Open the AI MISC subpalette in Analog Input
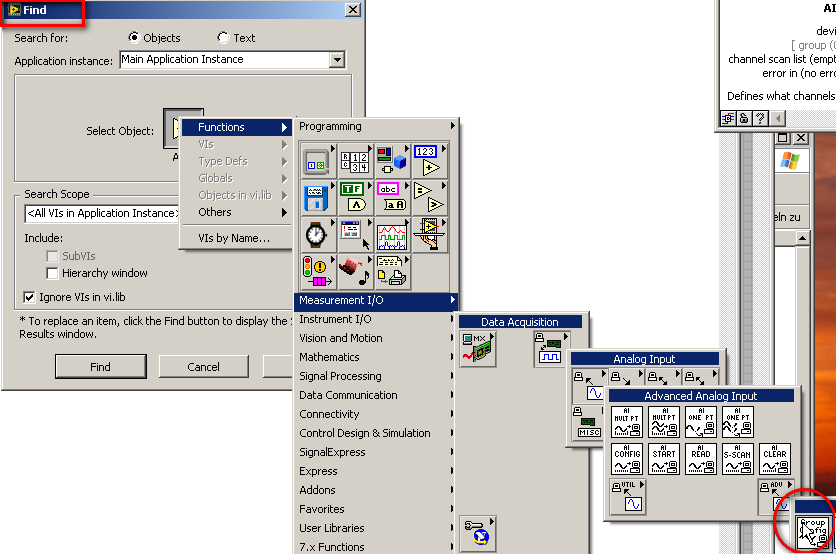This screenshot has width=836, height=554. pos(588,422)
